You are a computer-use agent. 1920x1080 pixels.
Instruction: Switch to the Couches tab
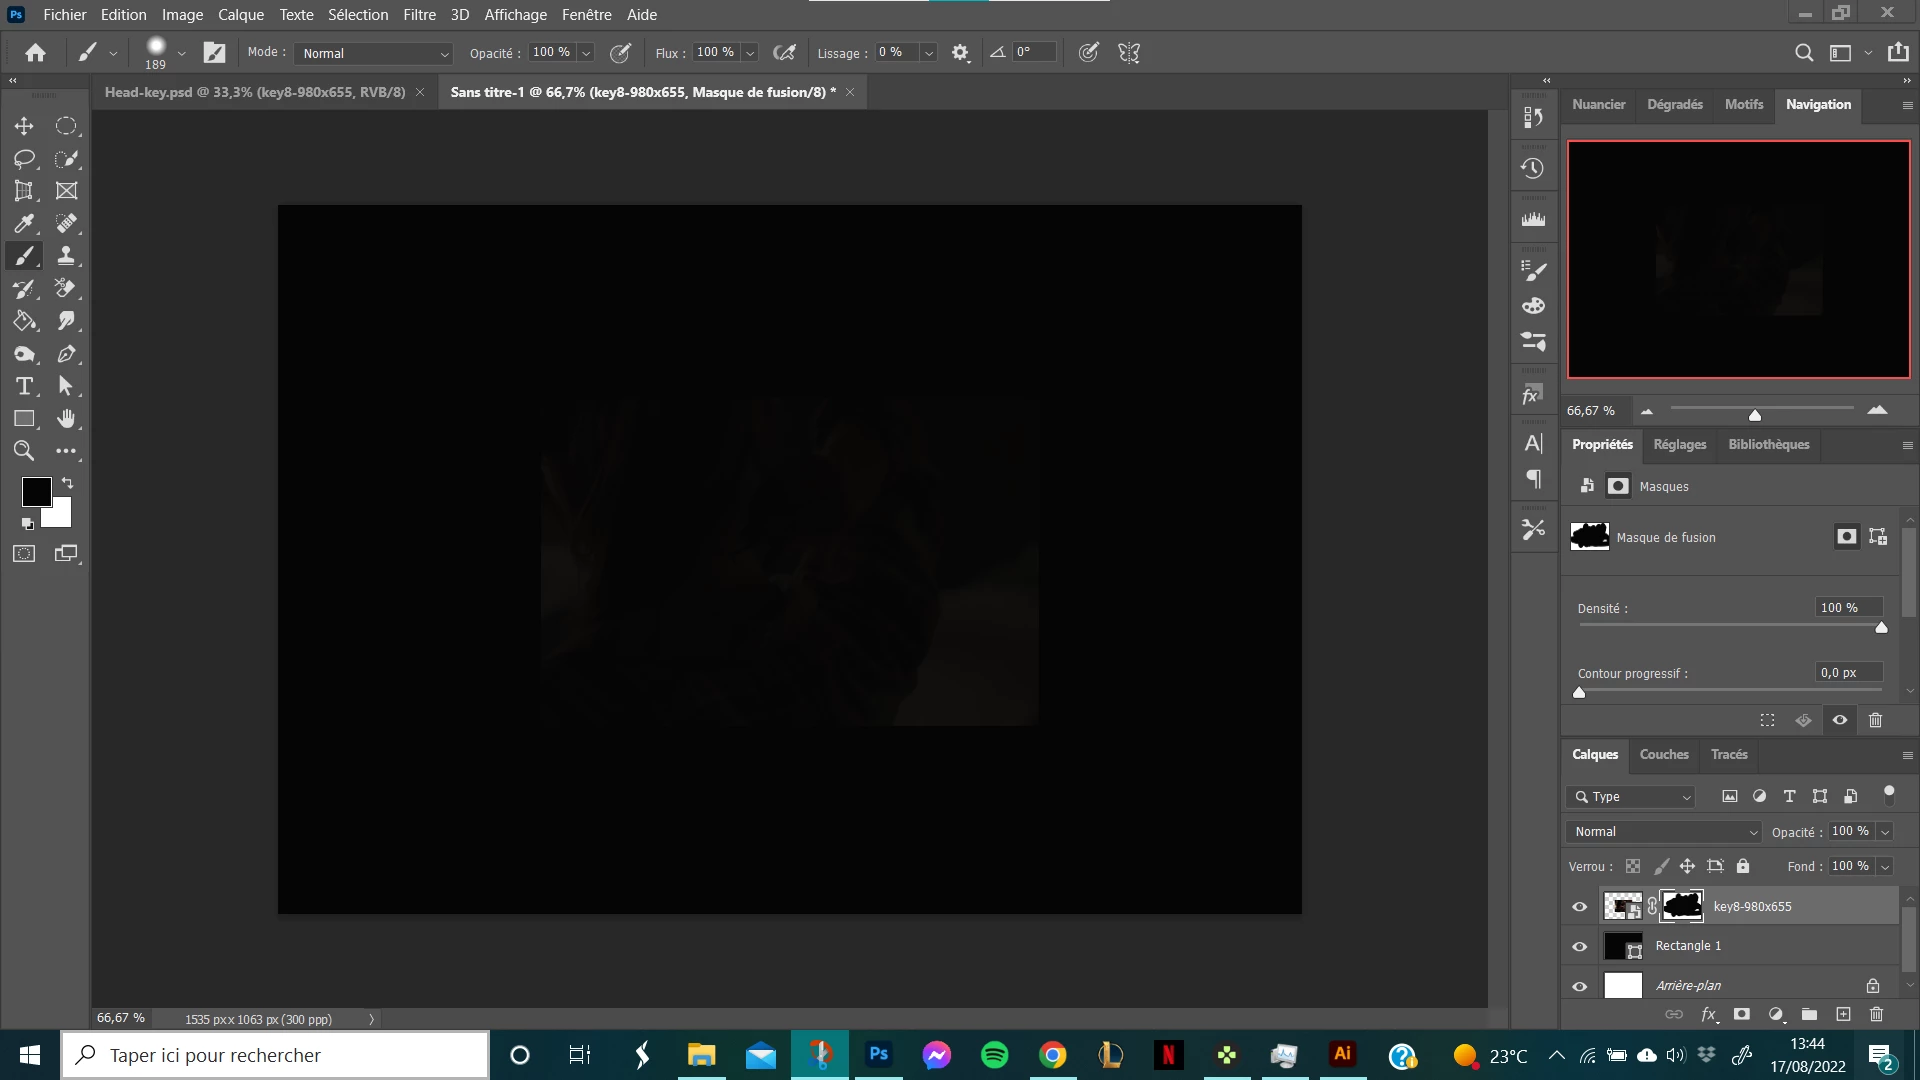coord(1664,755)
